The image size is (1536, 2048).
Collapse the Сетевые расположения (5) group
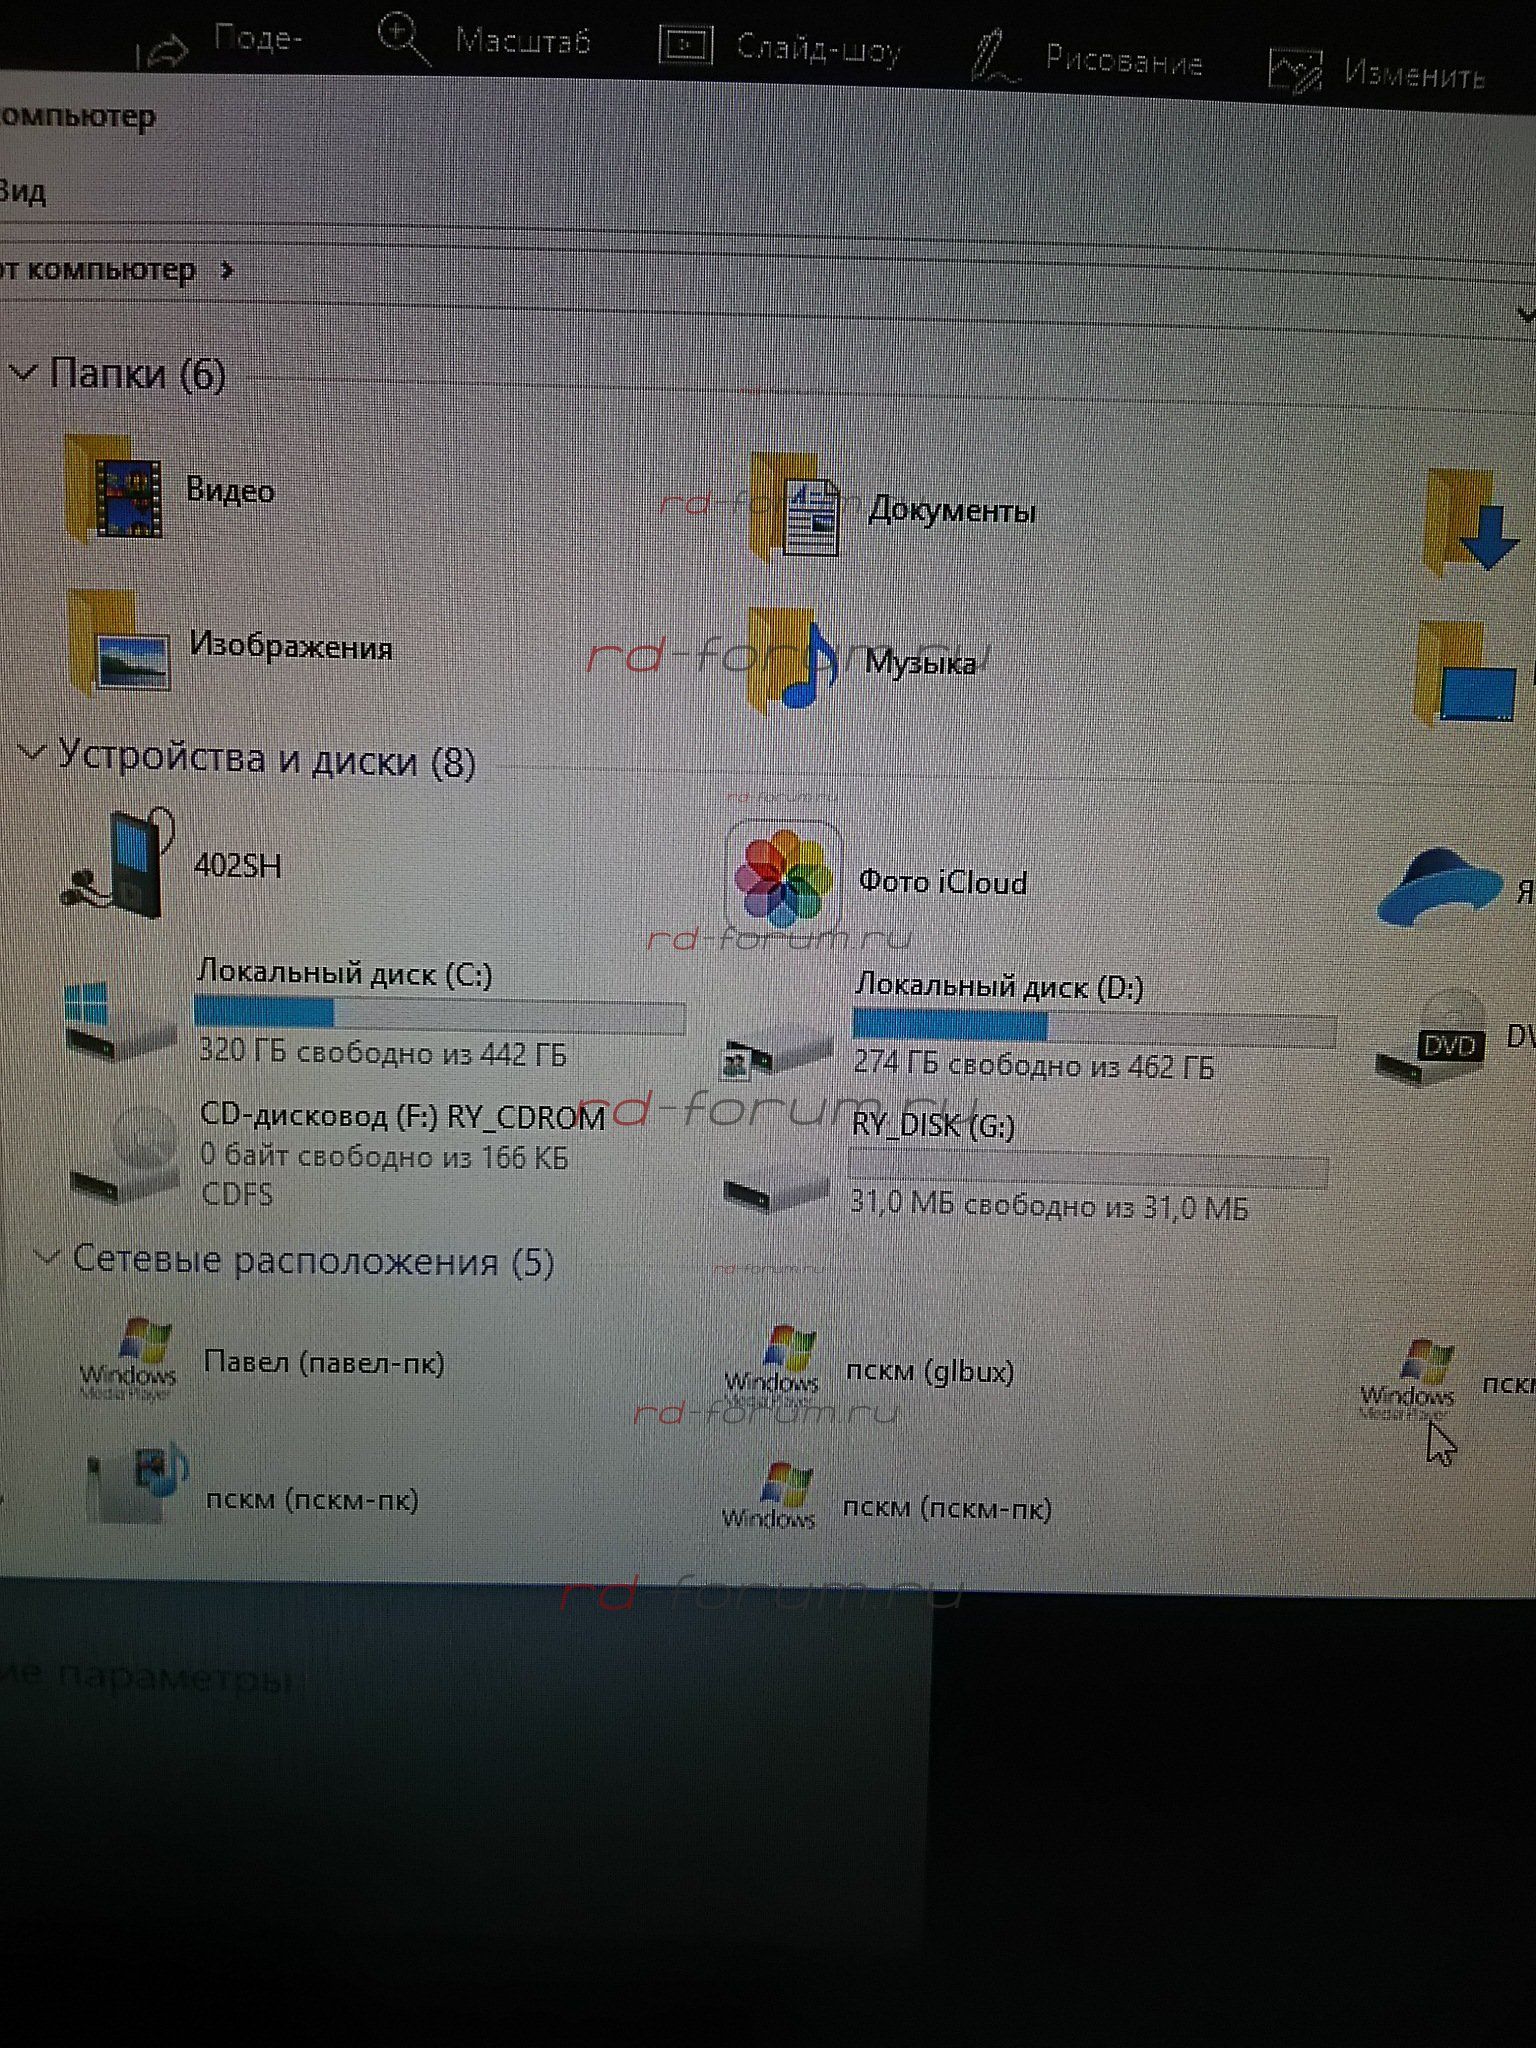tap(47, 1256)
